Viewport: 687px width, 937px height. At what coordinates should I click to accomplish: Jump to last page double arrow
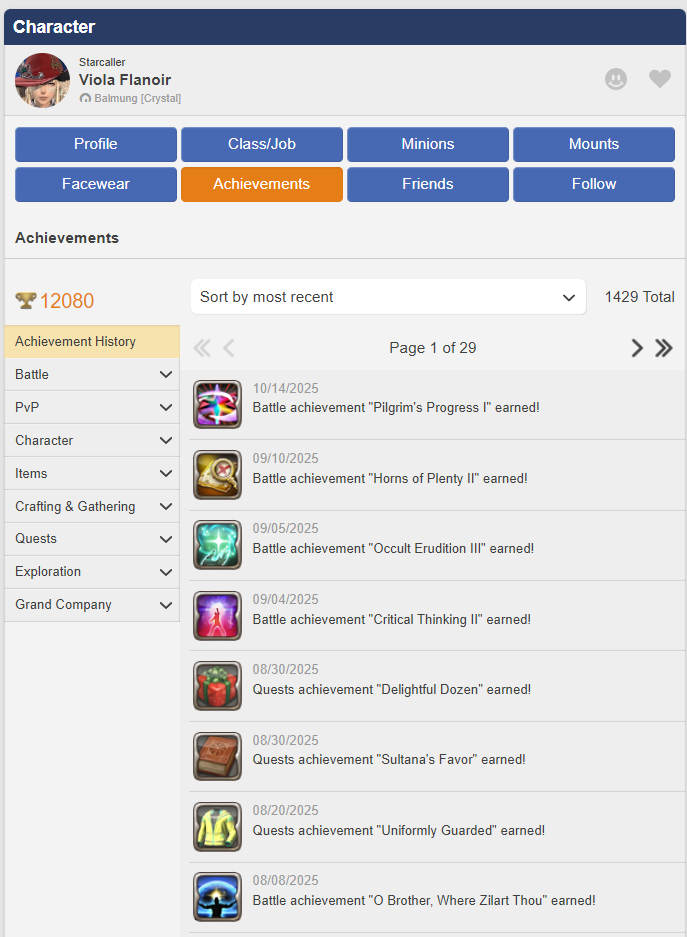pyautogui.click(x=664, y=348)
